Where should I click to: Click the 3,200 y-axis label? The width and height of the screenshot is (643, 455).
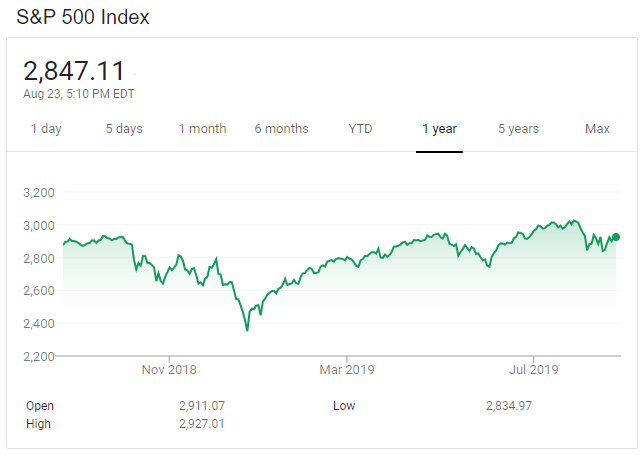click(x=39, y=193)
